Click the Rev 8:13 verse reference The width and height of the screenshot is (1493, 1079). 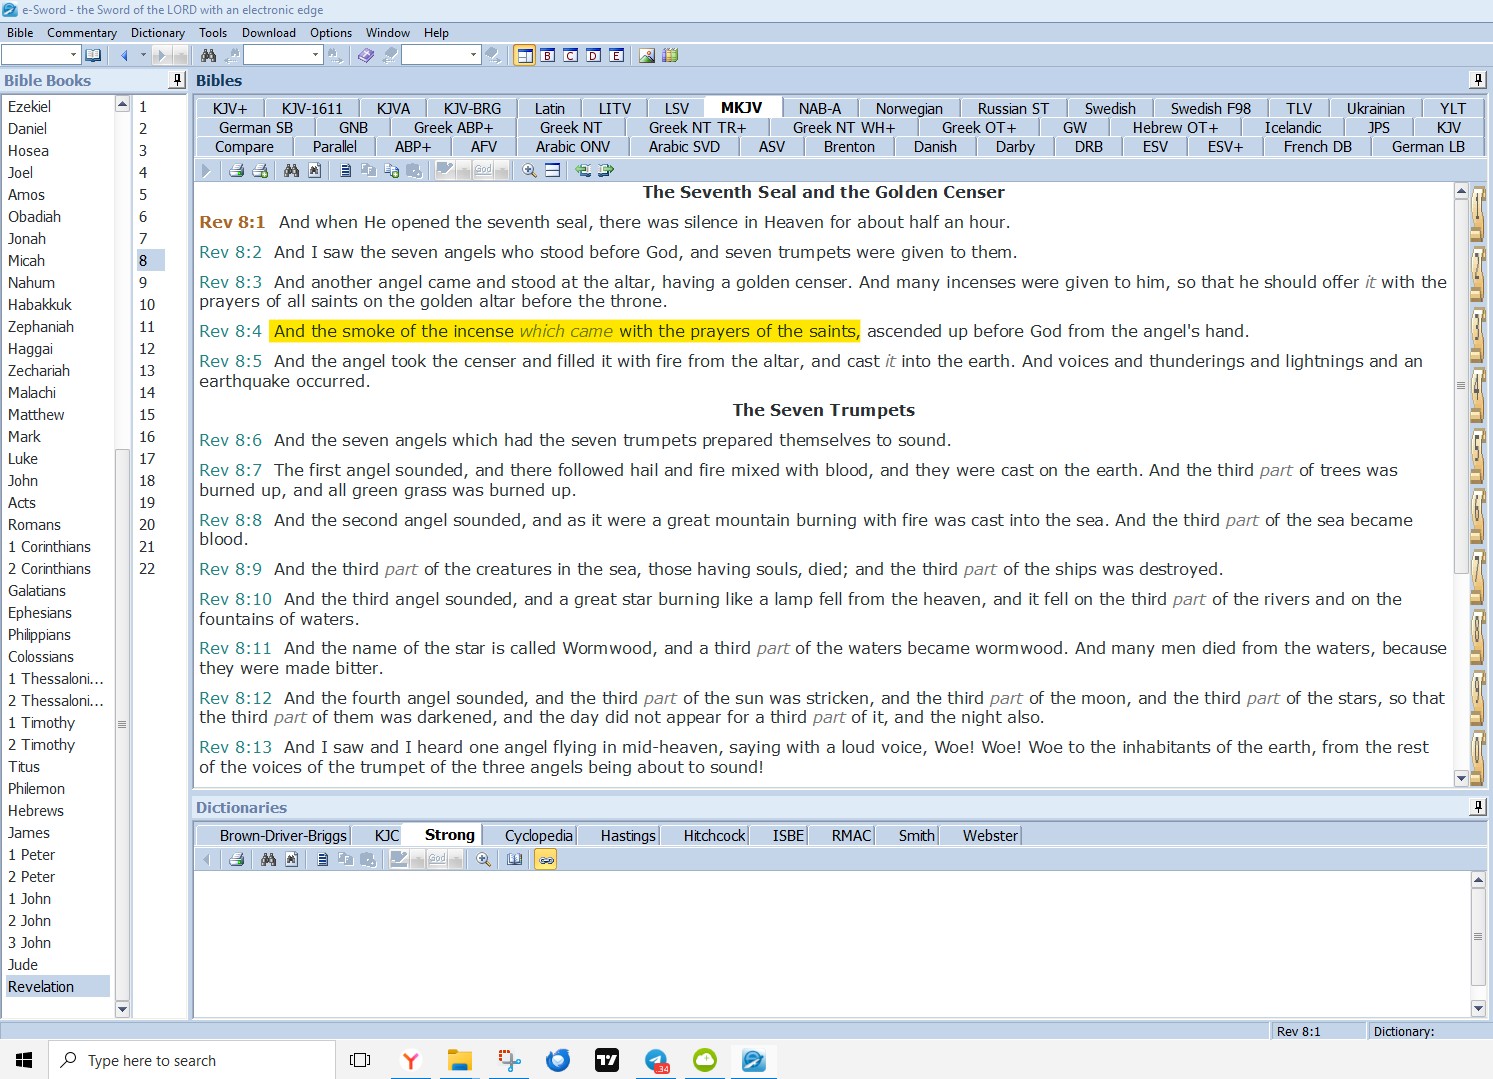click(235, 747)
